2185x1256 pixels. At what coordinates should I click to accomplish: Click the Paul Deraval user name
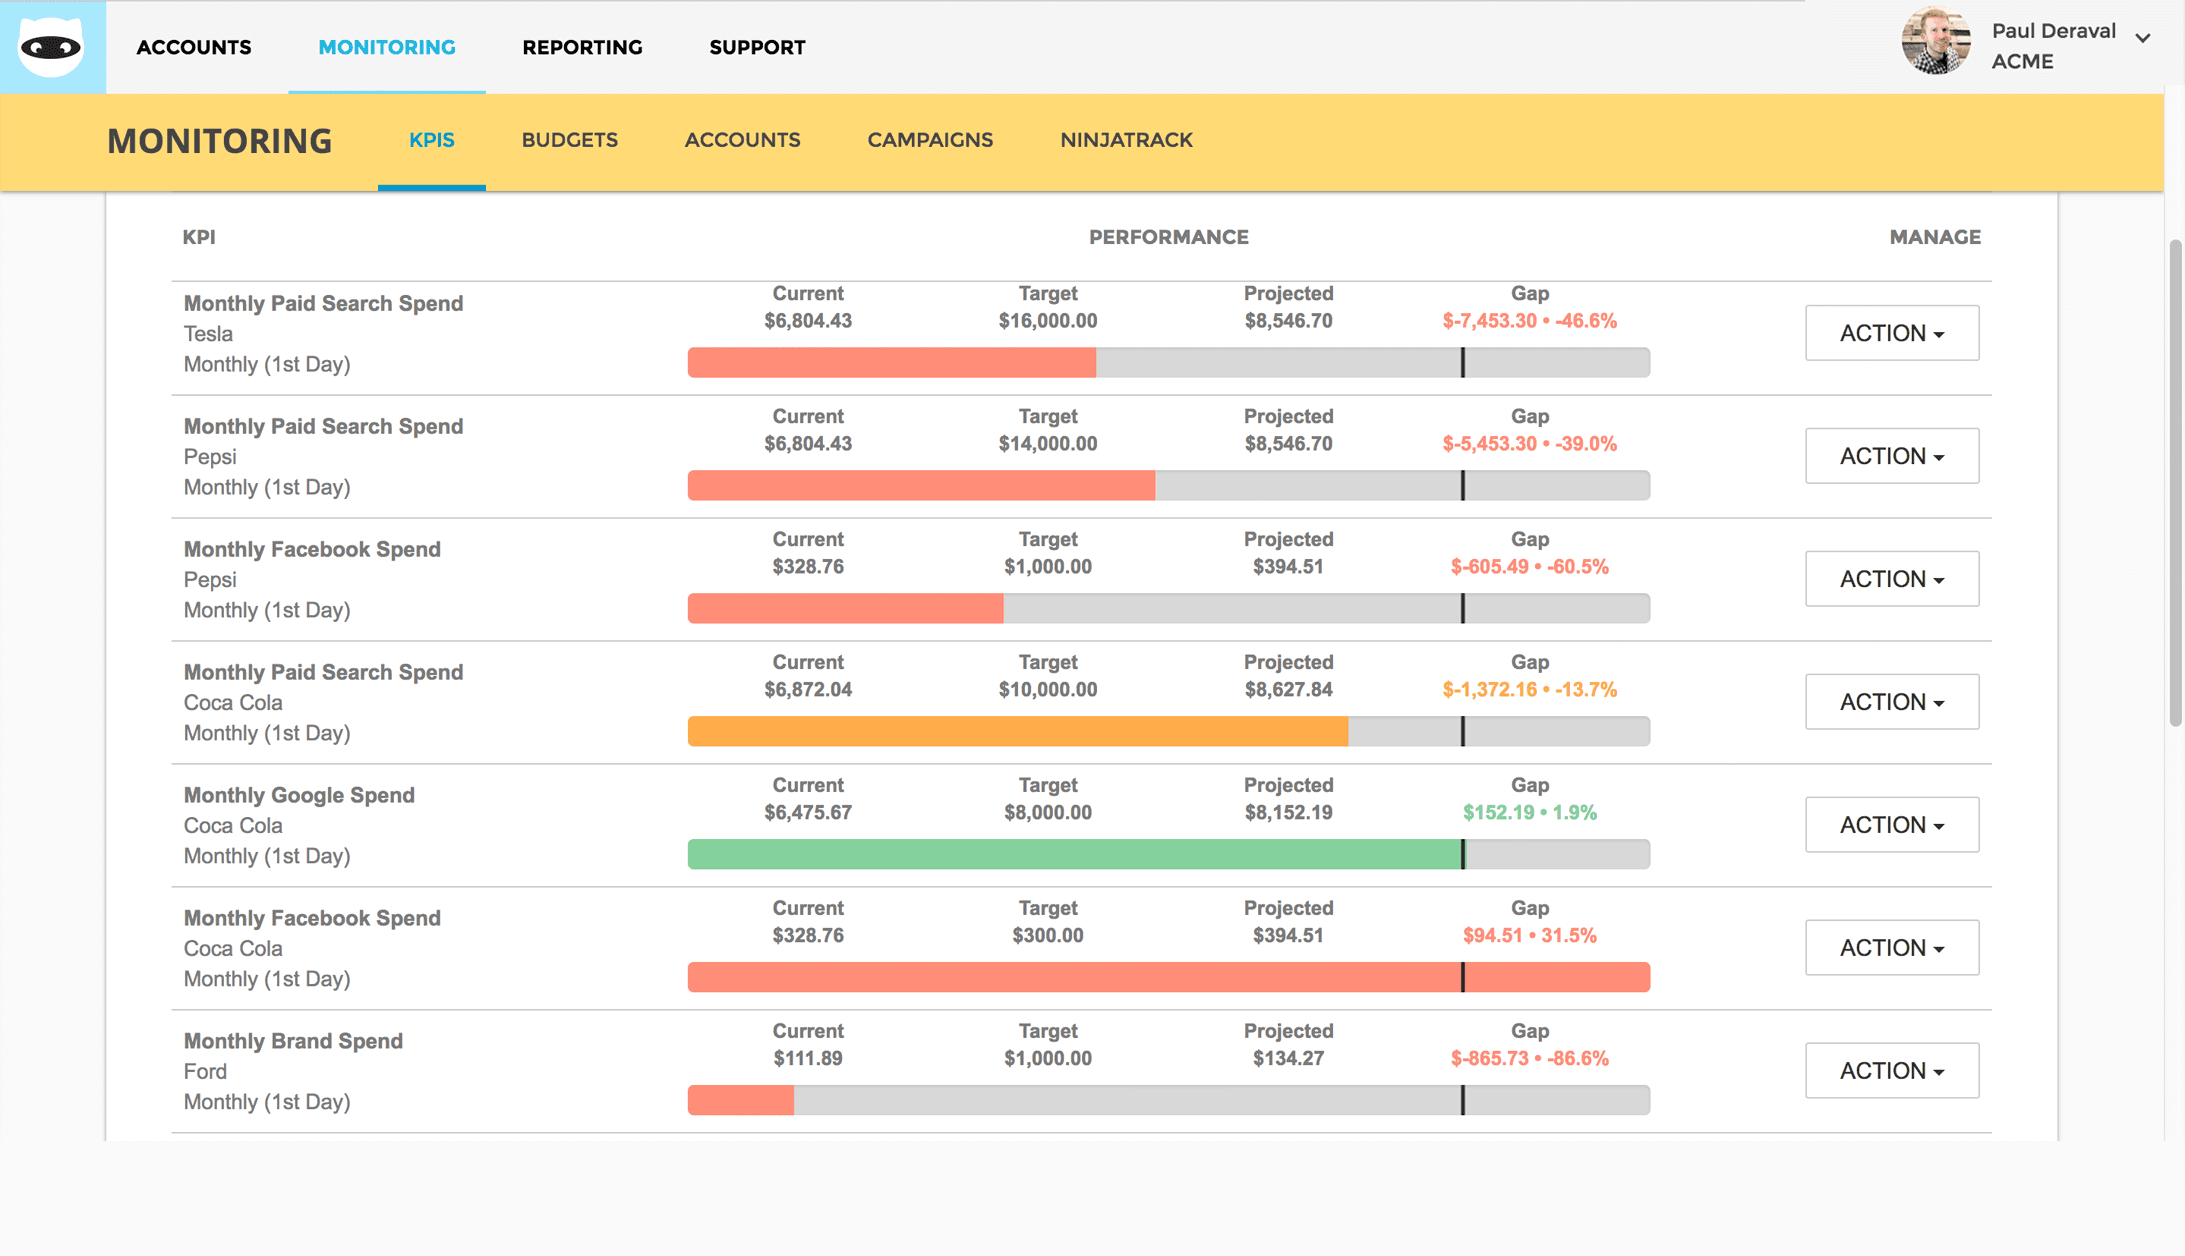pos(2053,31)
